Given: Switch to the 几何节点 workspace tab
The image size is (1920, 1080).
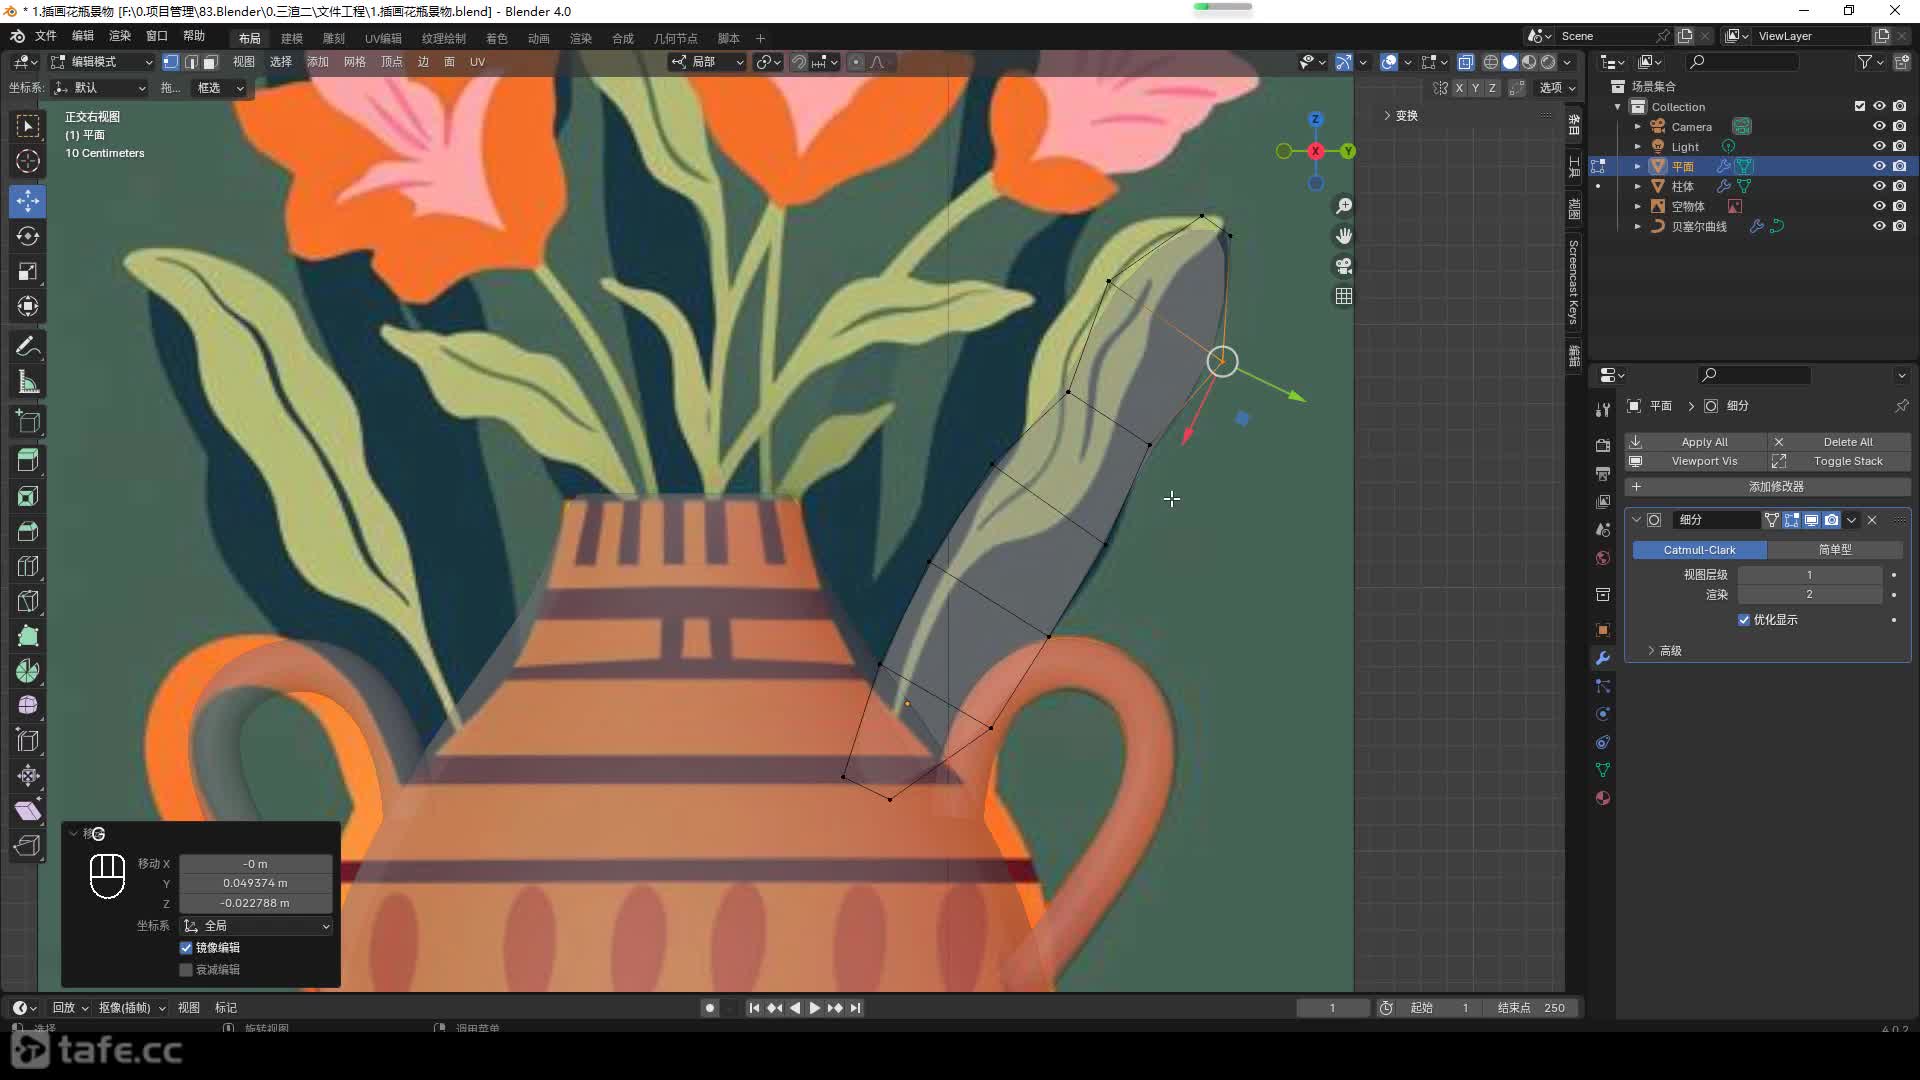Looking at the screenshot, I should tap(675, 38).
